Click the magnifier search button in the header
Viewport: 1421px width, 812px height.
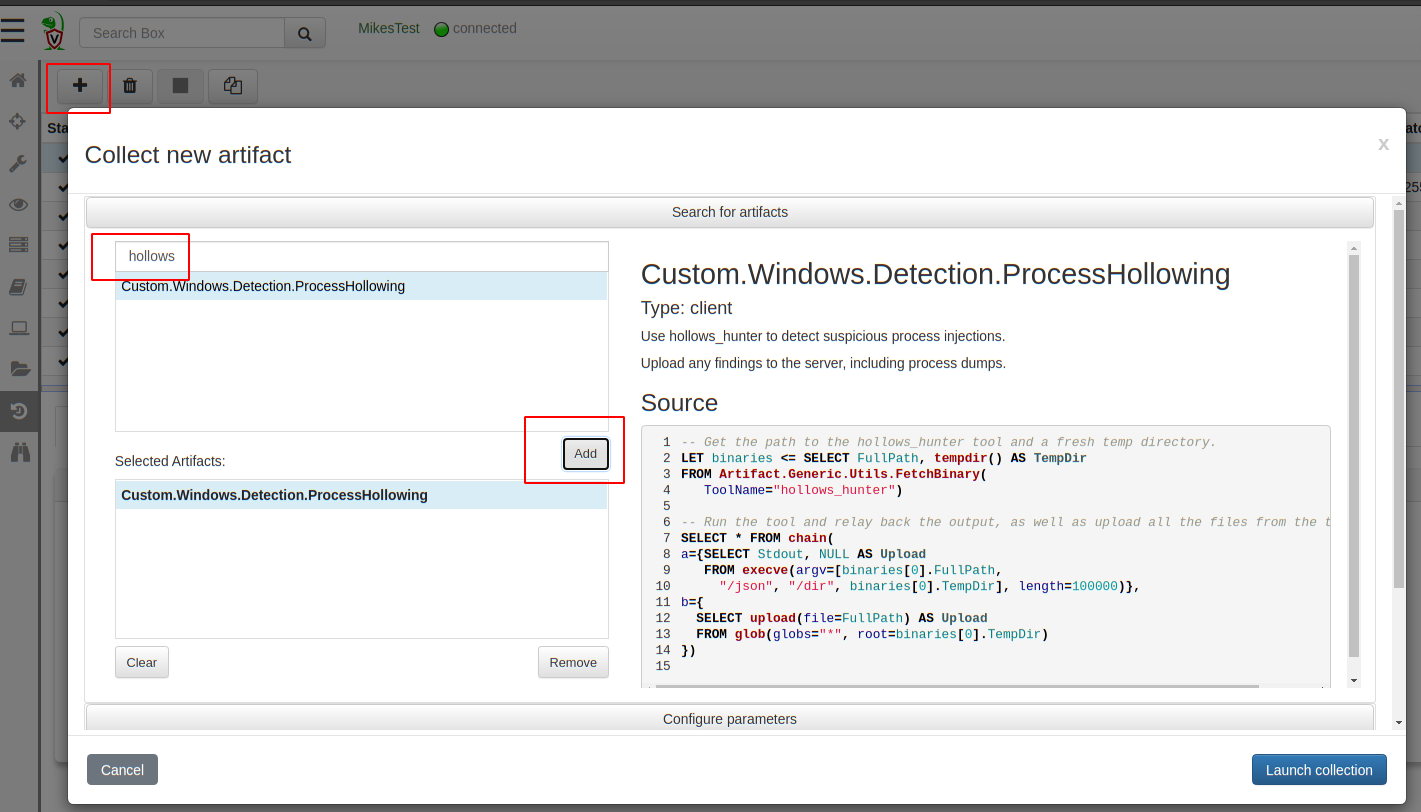coord(305,33)
